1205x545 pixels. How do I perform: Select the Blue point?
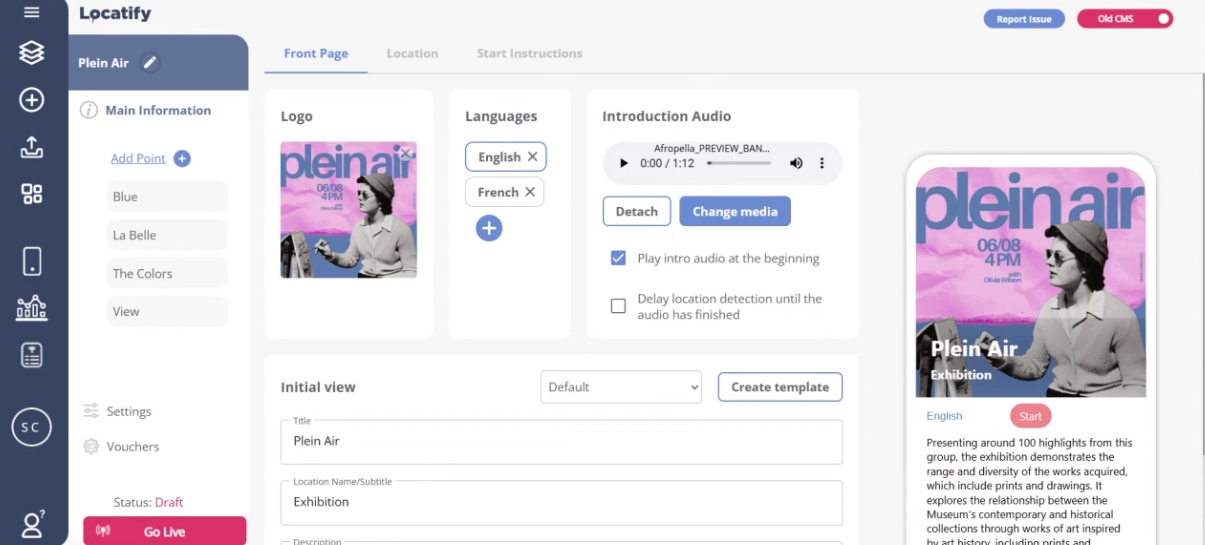click(x=167, y=197)
